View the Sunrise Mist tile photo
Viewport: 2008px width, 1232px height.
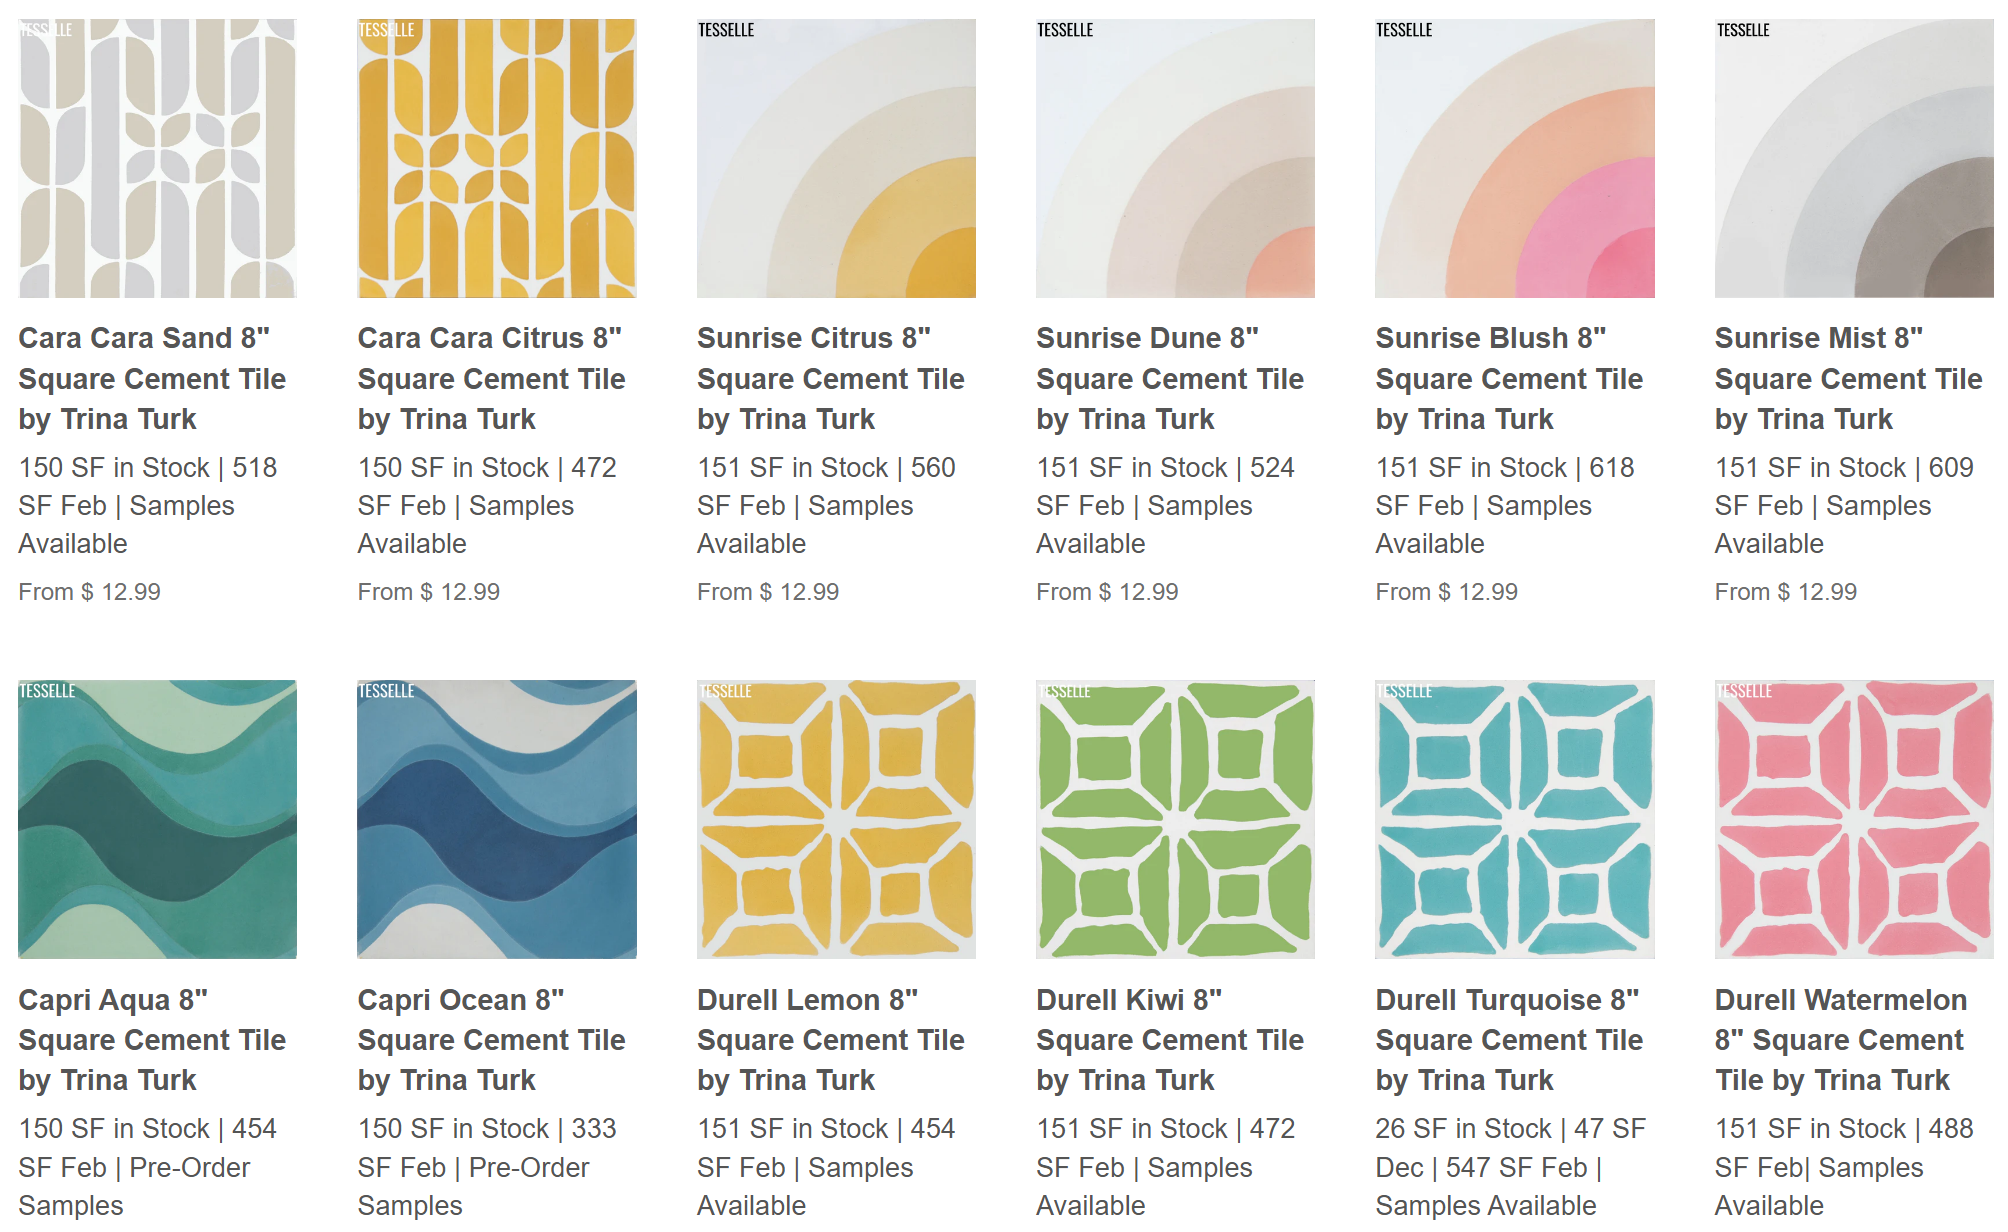(x=1853, y=158)
